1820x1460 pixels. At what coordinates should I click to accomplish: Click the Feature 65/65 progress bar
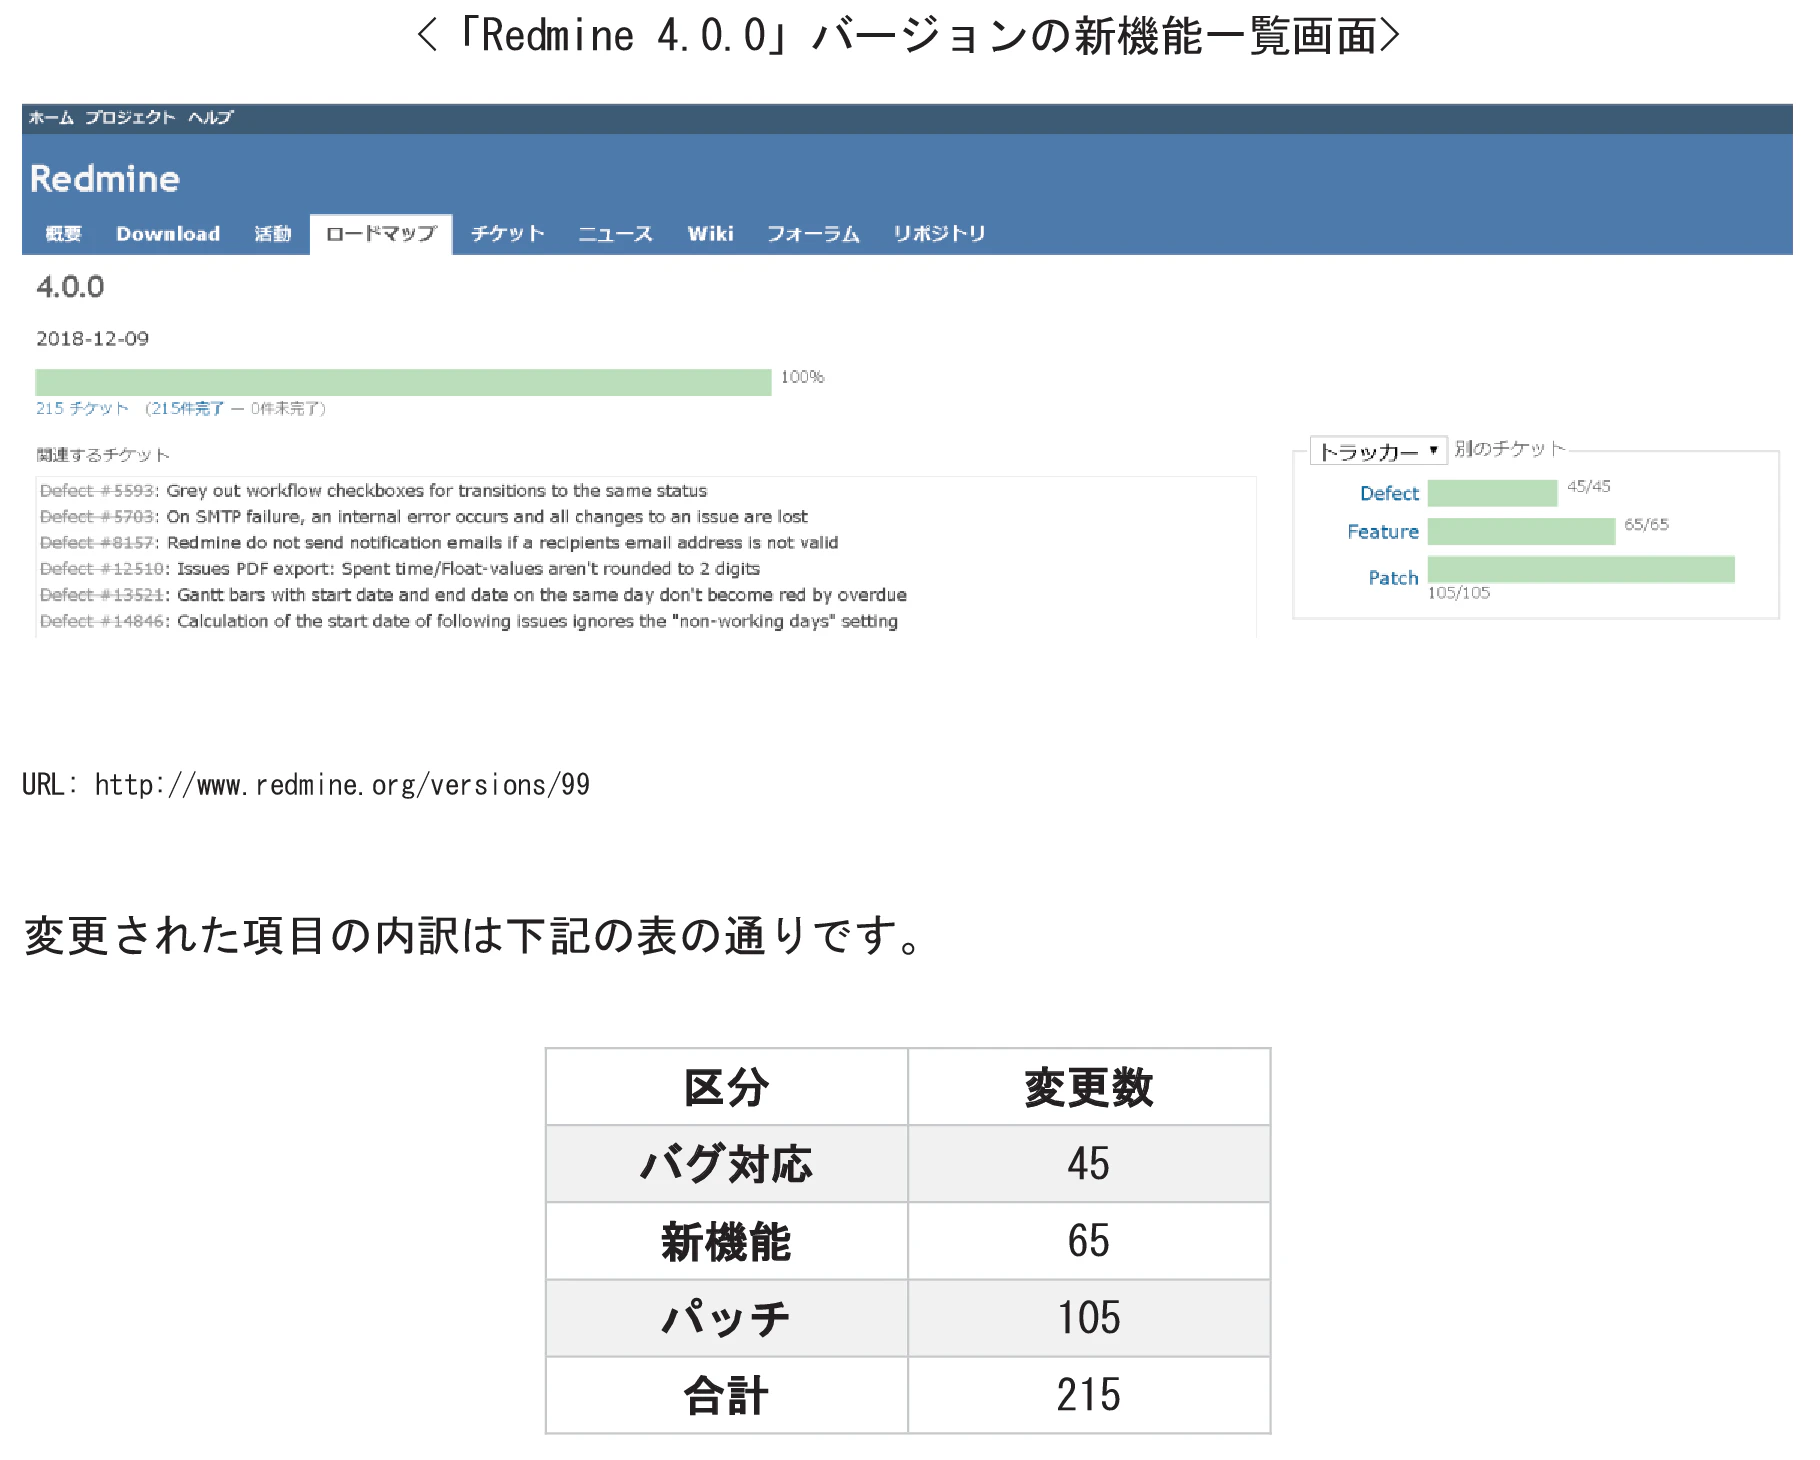pos(1521,531)
